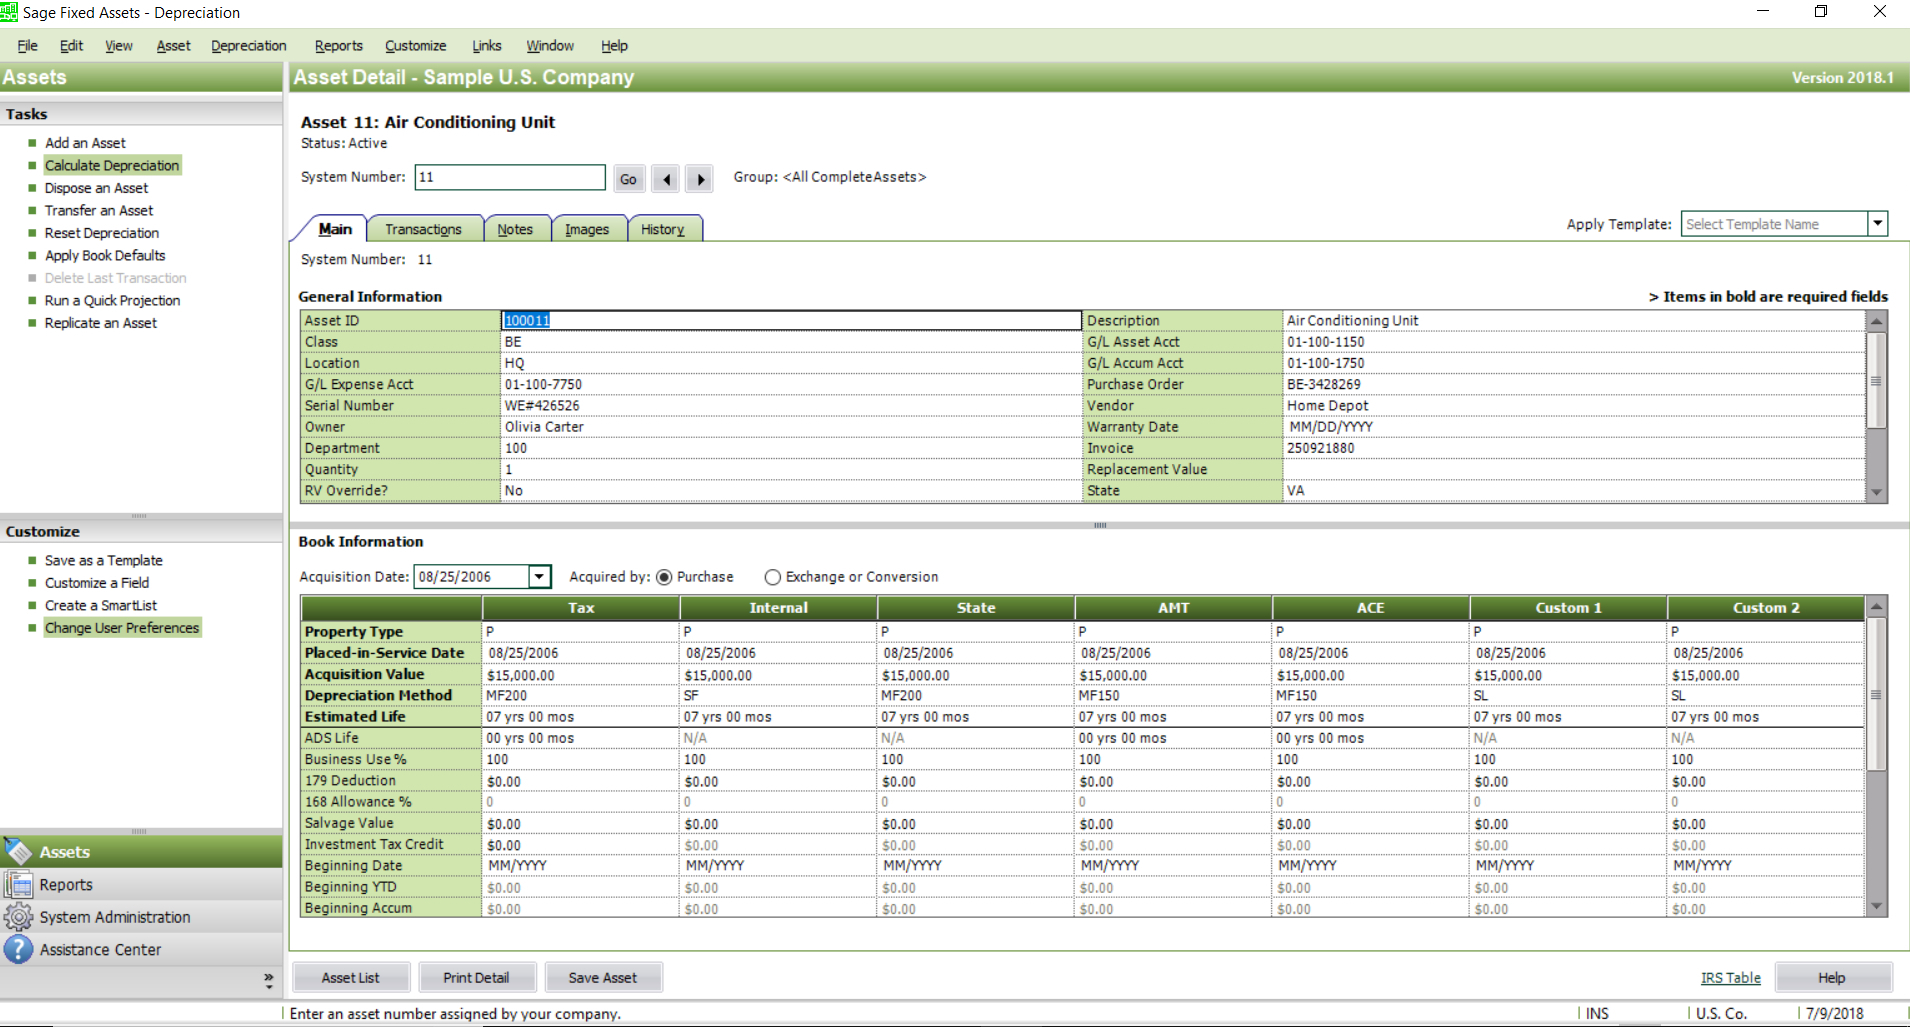Click Transfer an Asset task
Screen dimensions: 1910x1027
pos(99,210)
